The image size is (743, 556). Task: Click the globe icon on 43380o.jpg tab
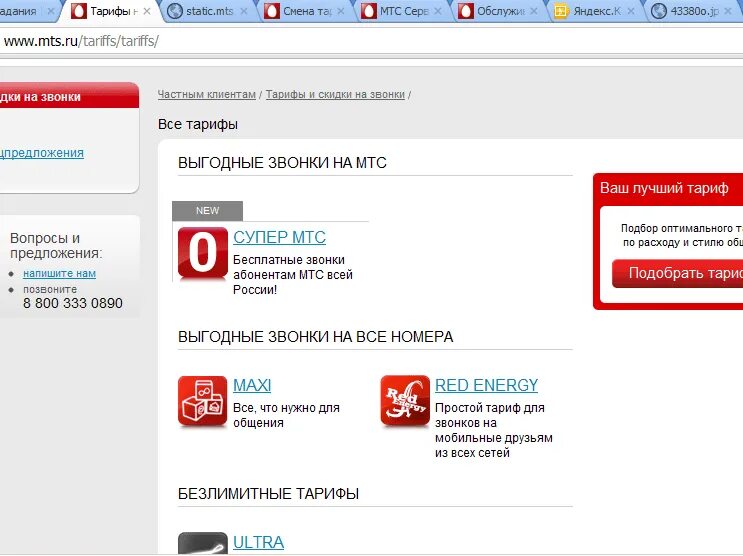[659, 11]
